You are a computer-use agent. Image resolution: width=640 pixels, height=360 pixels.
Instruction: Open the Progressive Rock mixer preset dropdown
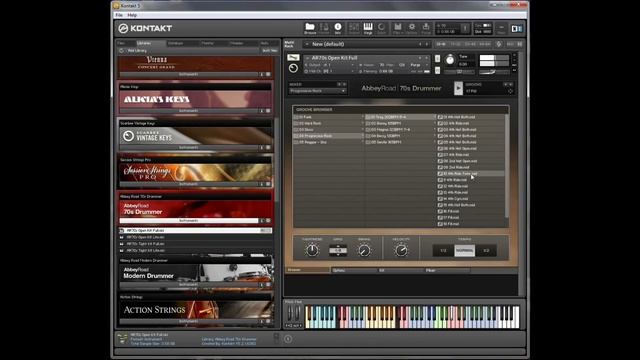(318, 91)
